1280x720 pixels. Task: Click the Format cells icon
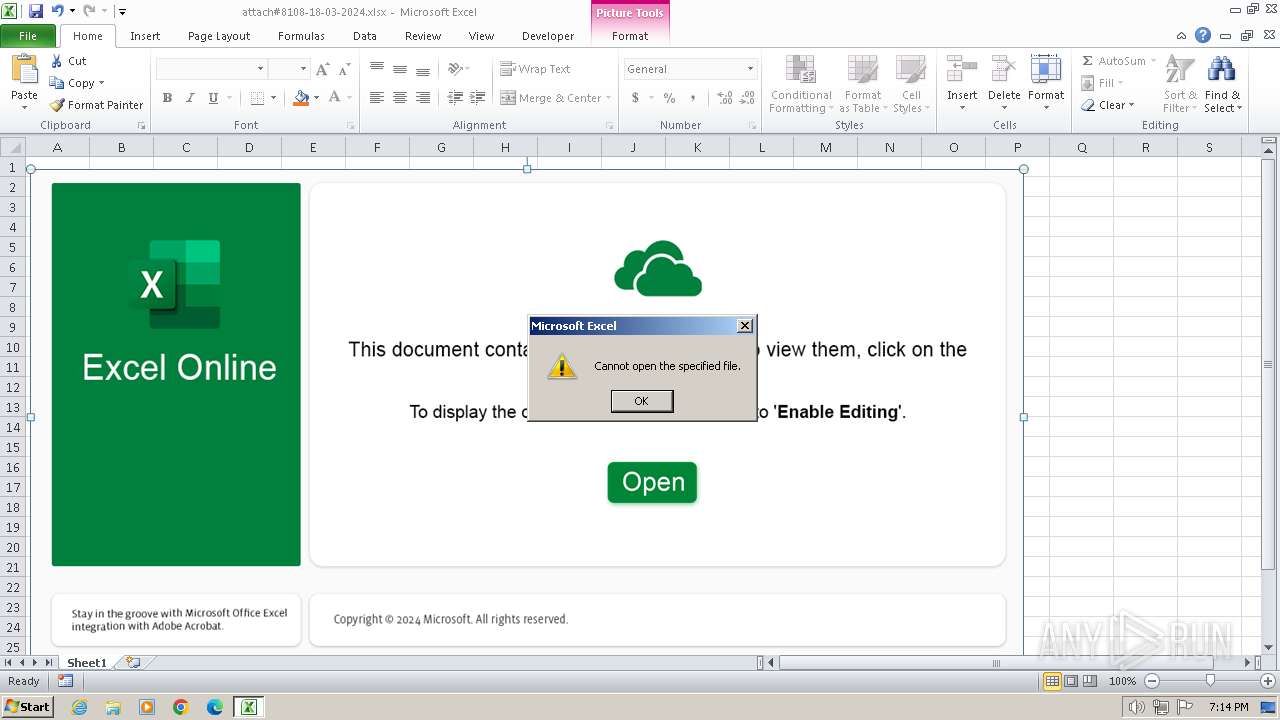point(1046,70)
